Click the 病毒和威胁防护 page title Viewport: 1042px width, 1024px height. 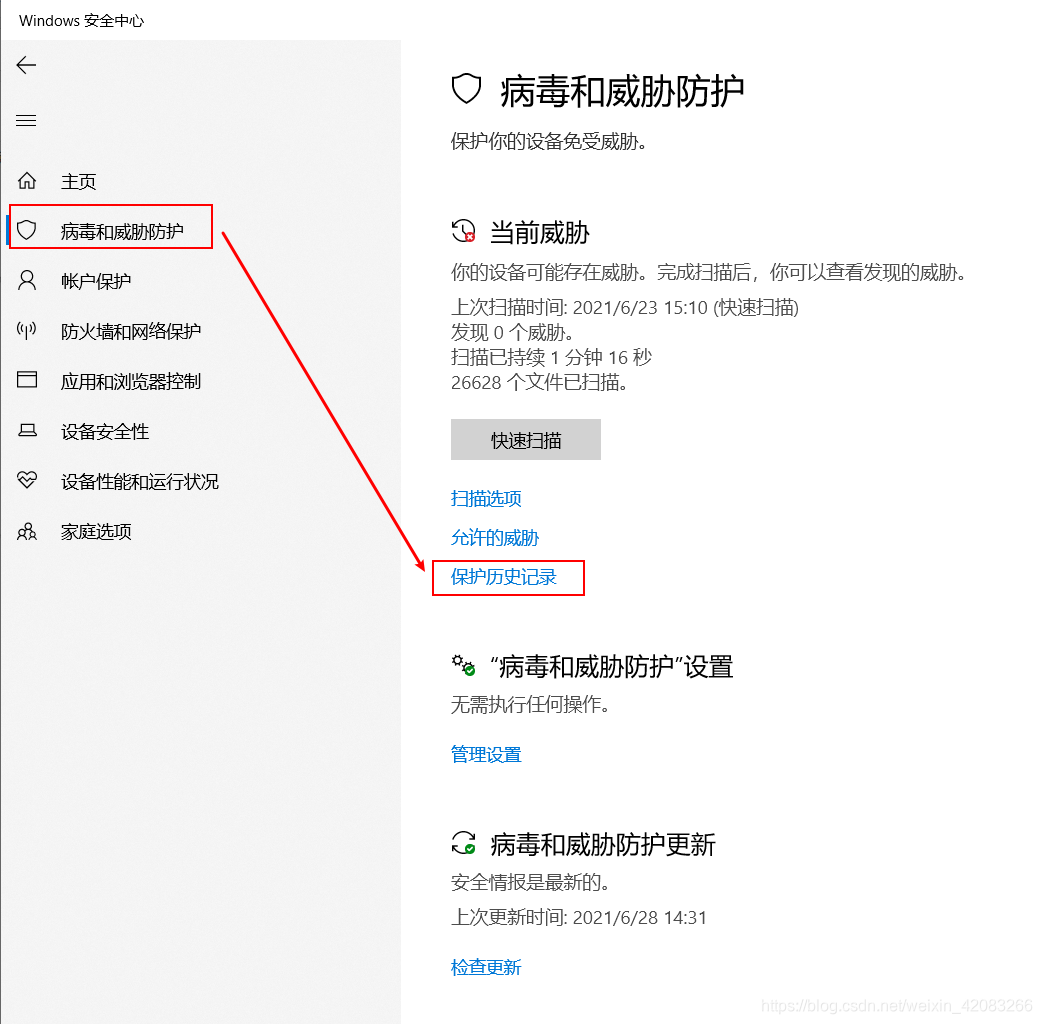pos(622,91)
